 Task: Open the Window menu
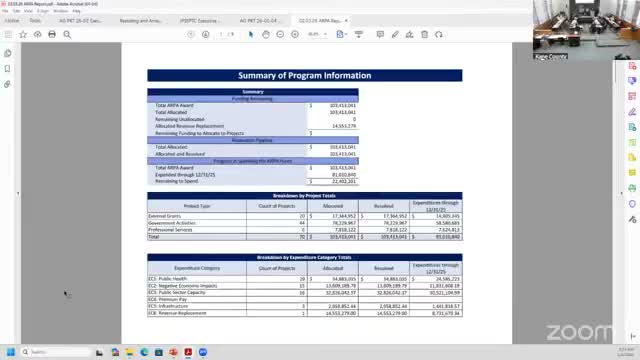tap(60, 11)
